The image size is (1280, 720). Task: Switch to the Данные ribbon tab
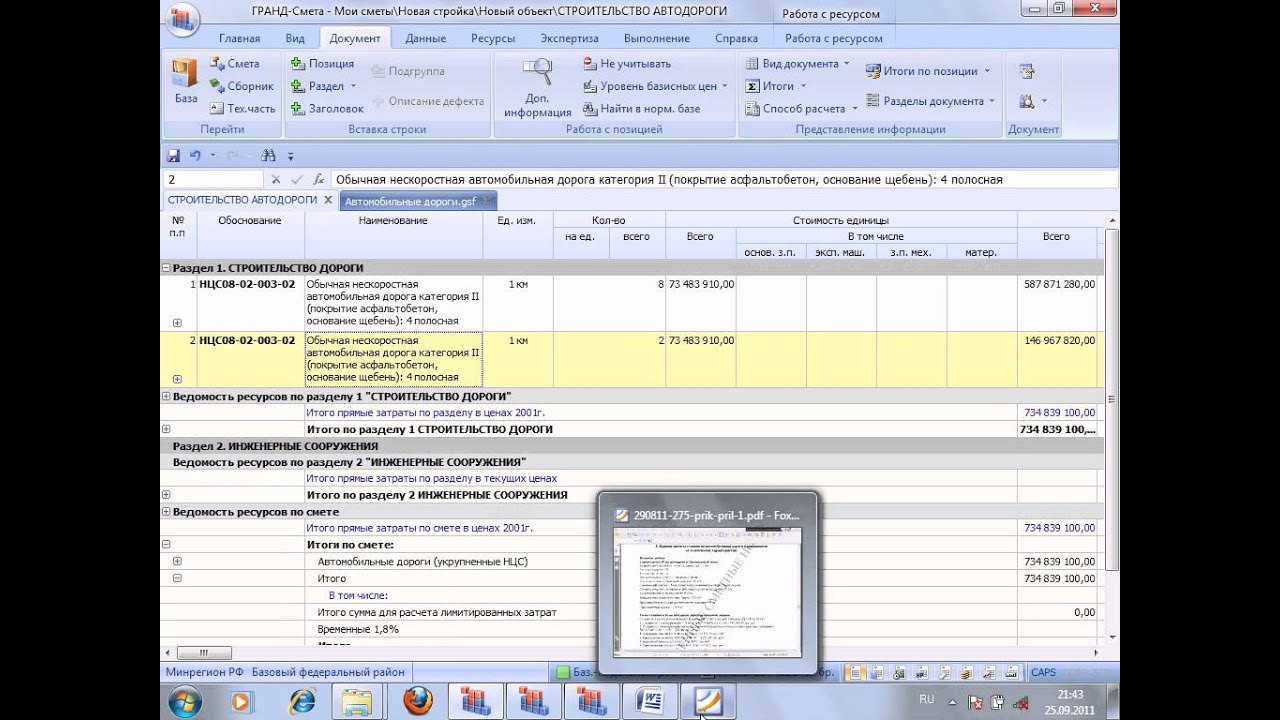point(426,38)
